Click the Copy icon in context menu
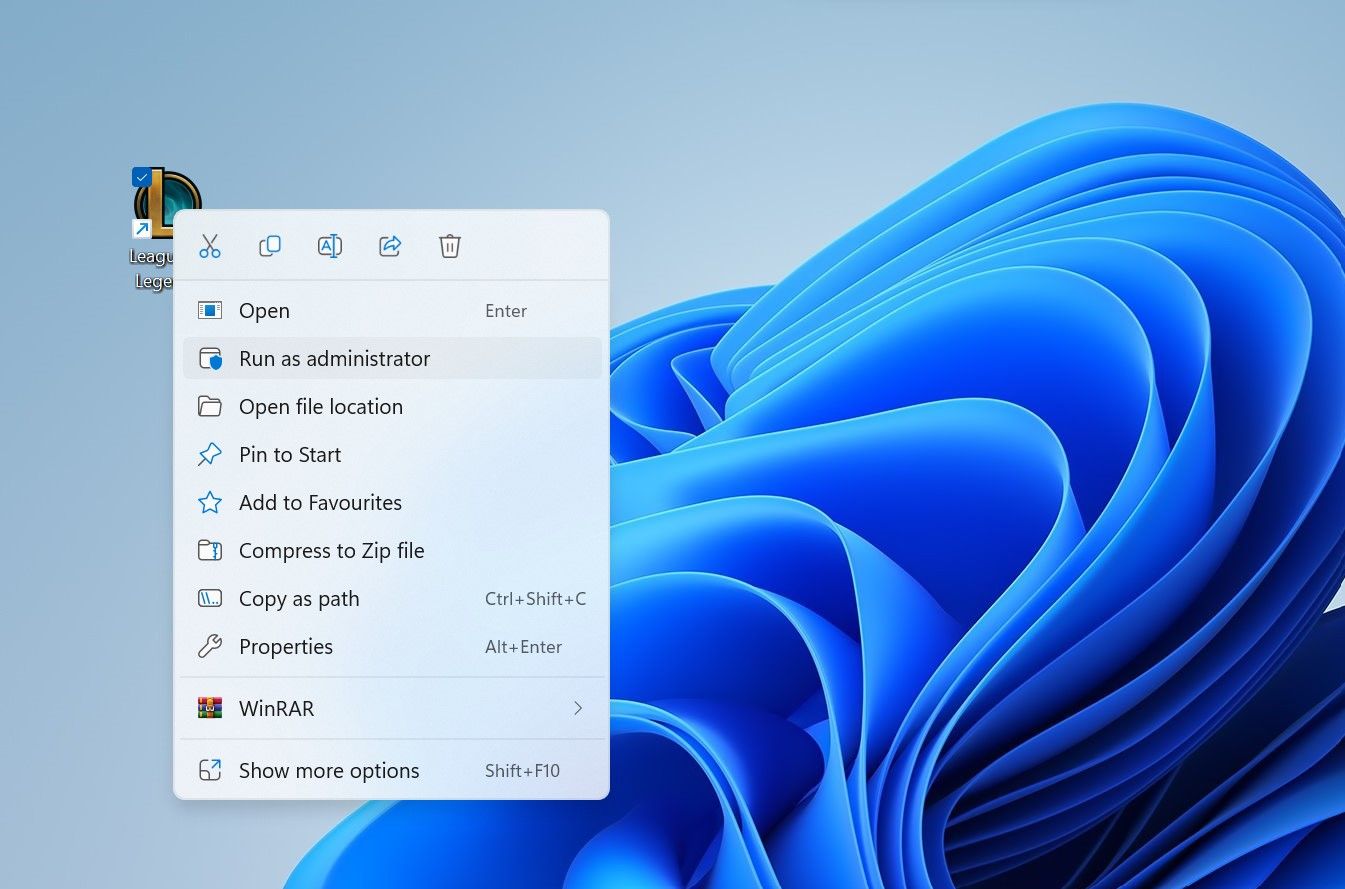 270,246
